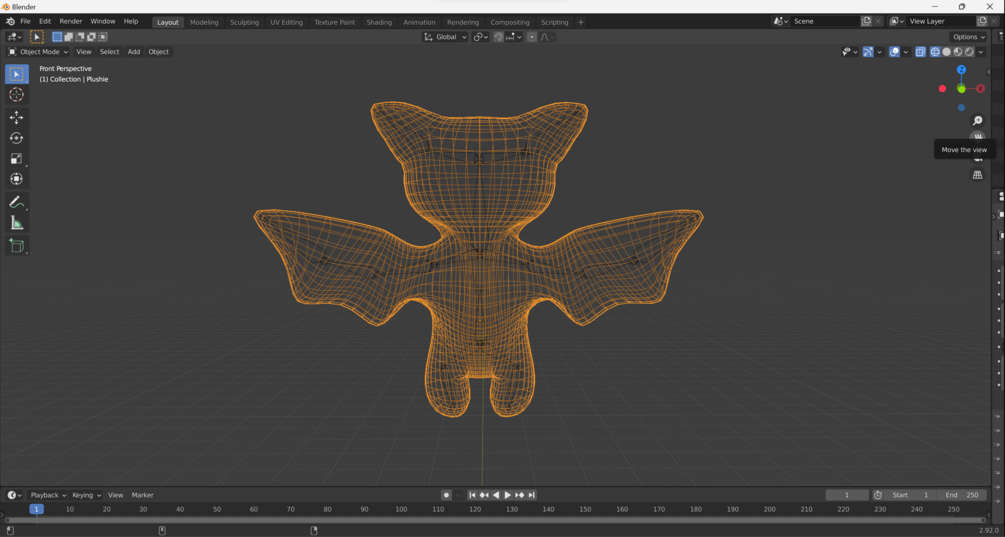1005x537 pixels.
Task: Set selection mode to subtract
Action: pos(80,37)
